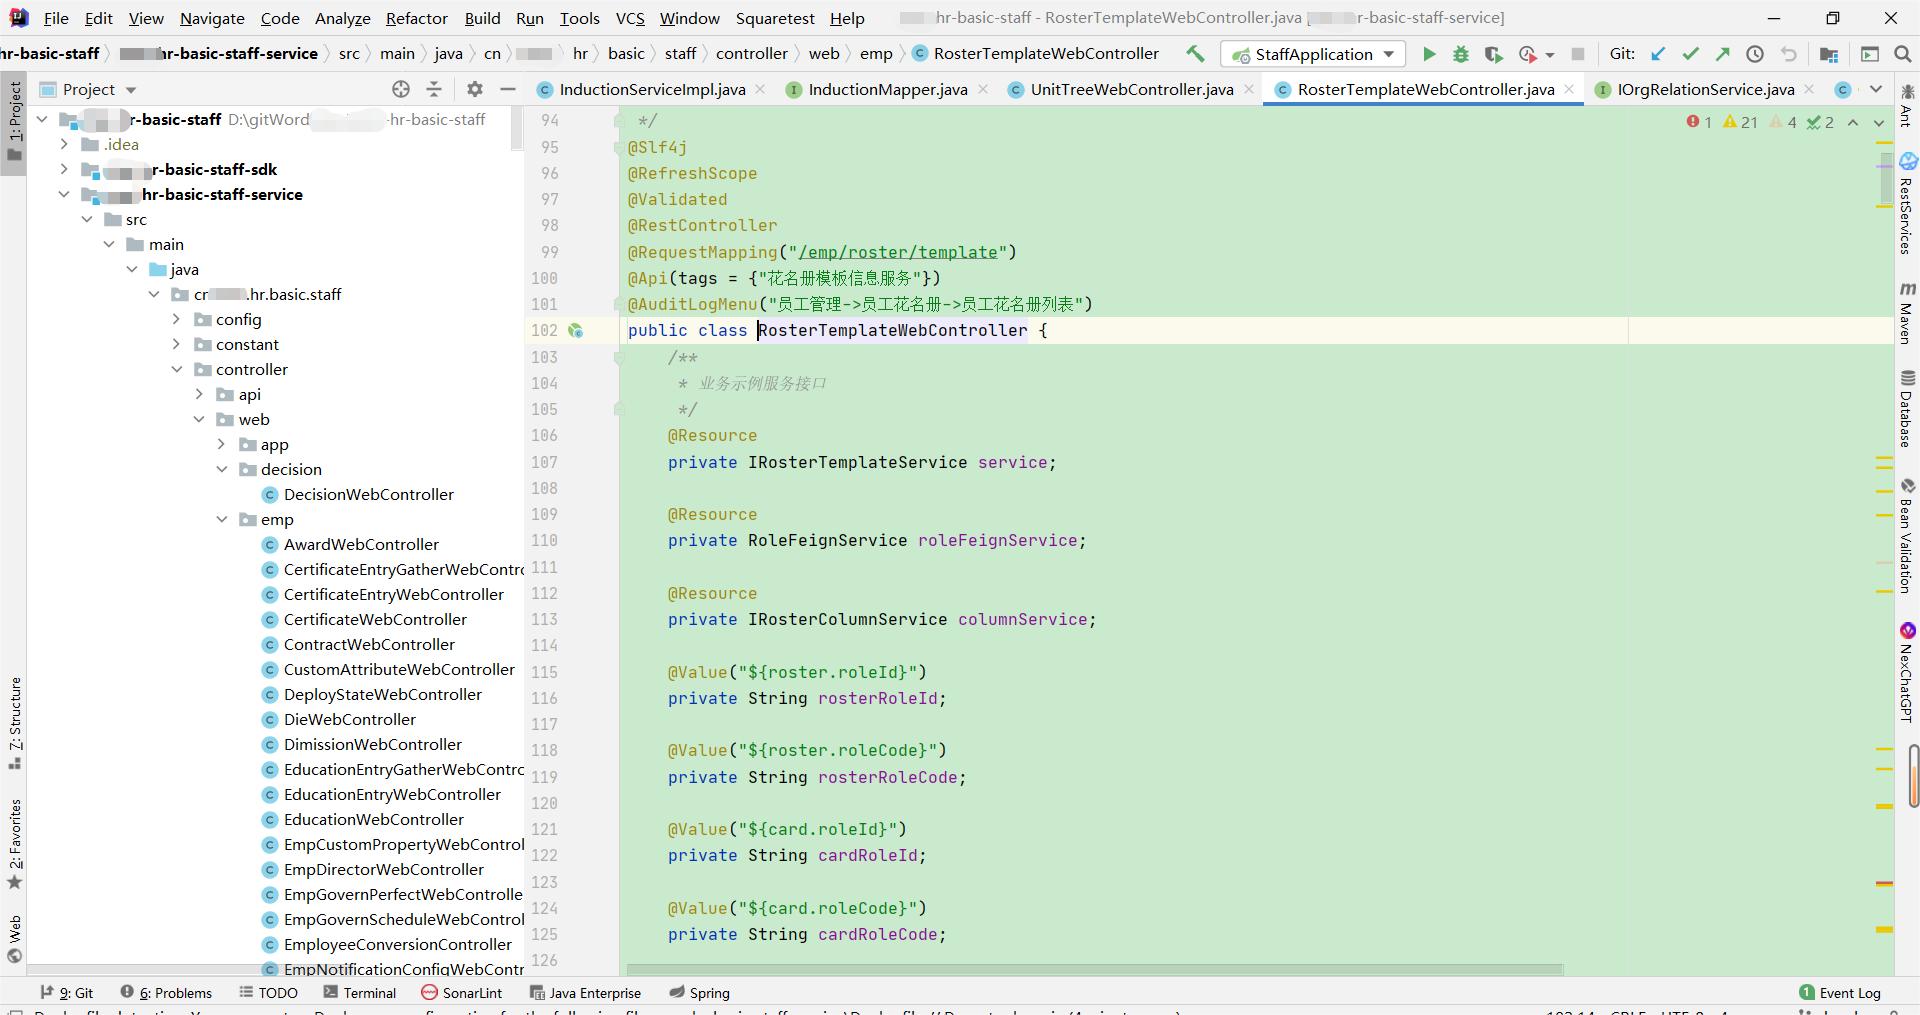The image size is (1920, 1015).
Task: Hide the Project tool window
Action: pos(508,89)
